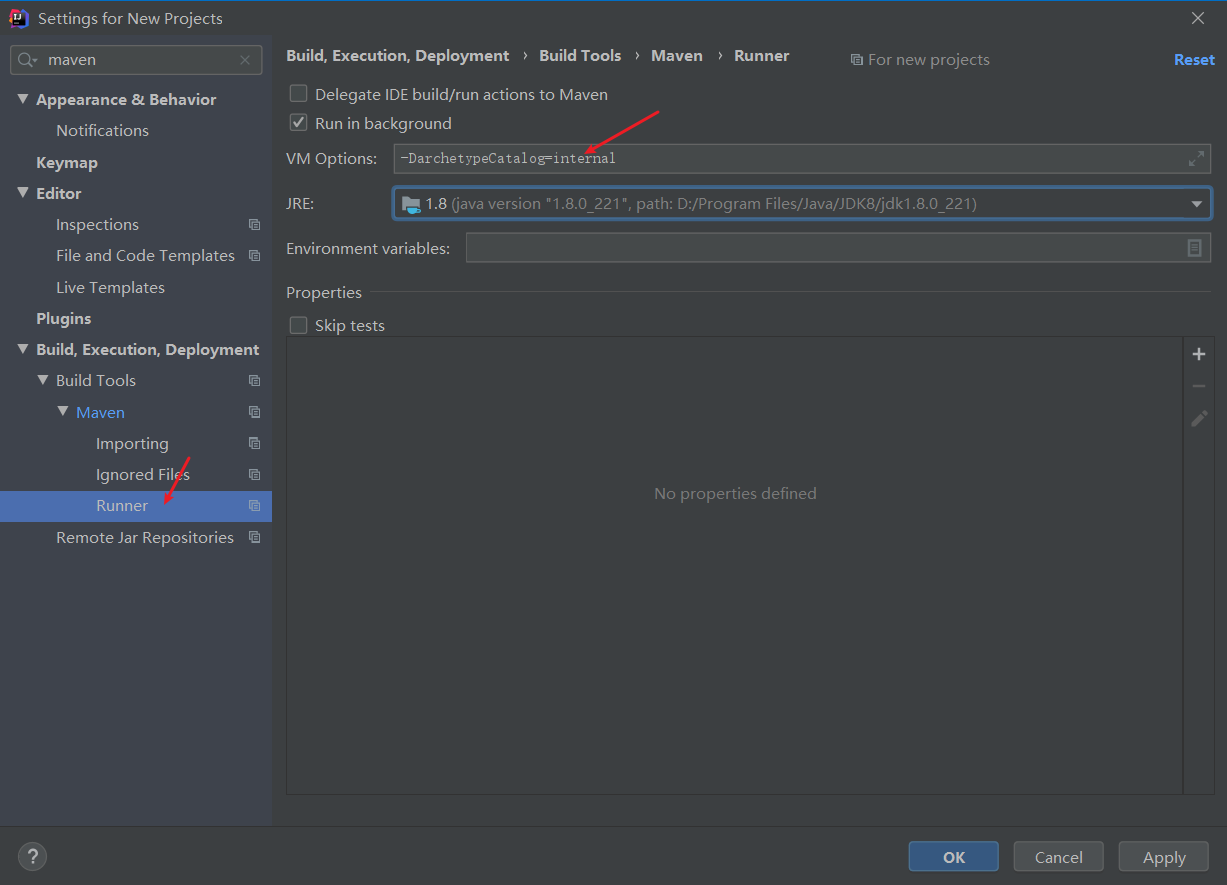The width and height of the screenshot is (1227, 885).
Task: Click Build, Execution, Deployment in the breadcrumb
Action: coord(398,56)
